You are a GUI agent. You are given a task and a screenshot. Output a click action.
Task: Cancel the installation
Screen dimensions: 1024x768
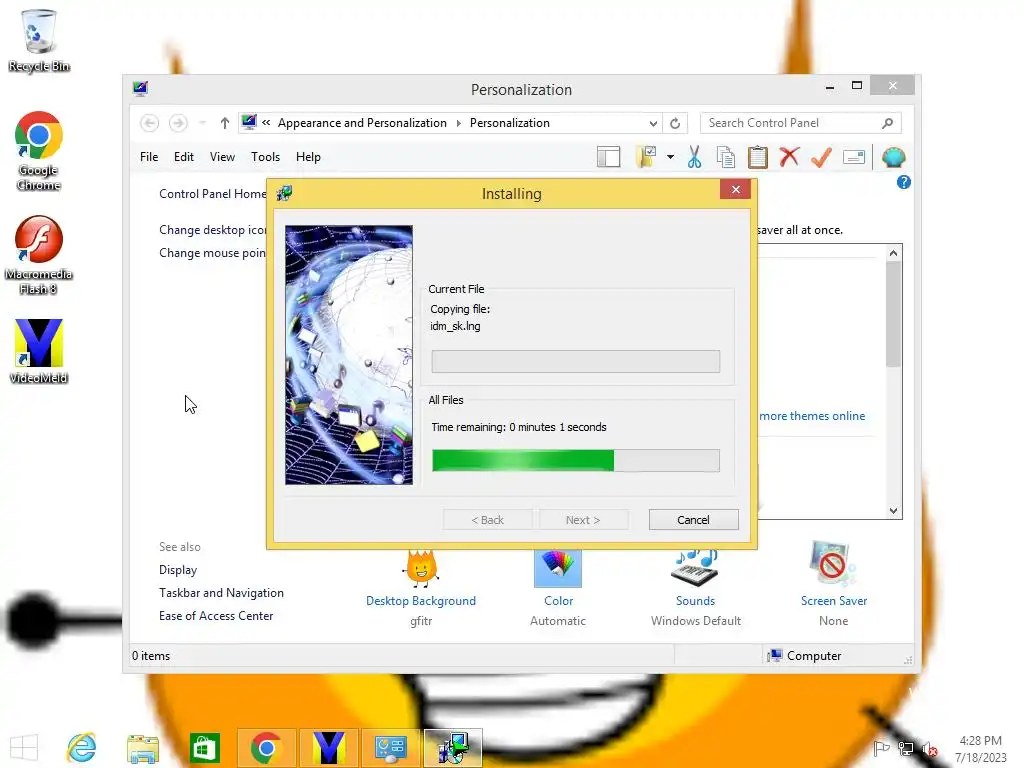pyautogui.click(x=694, y=520)
